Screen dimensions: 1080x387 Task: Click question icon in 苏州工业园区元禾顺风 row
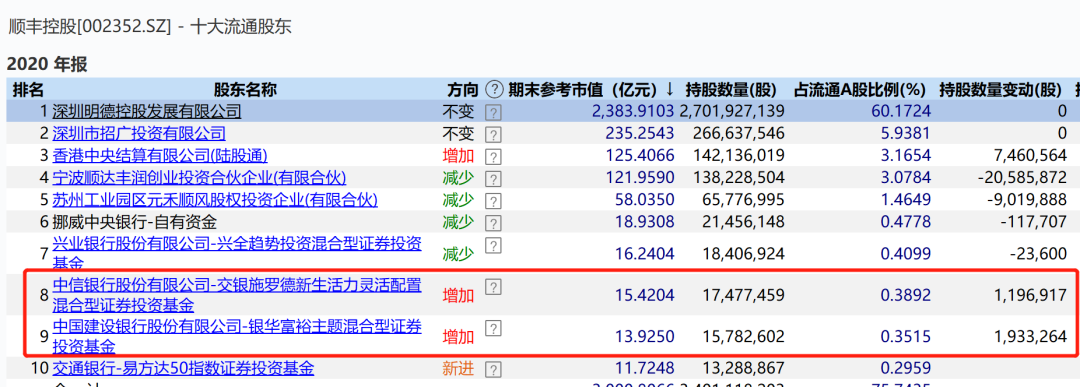click(493, 201)
